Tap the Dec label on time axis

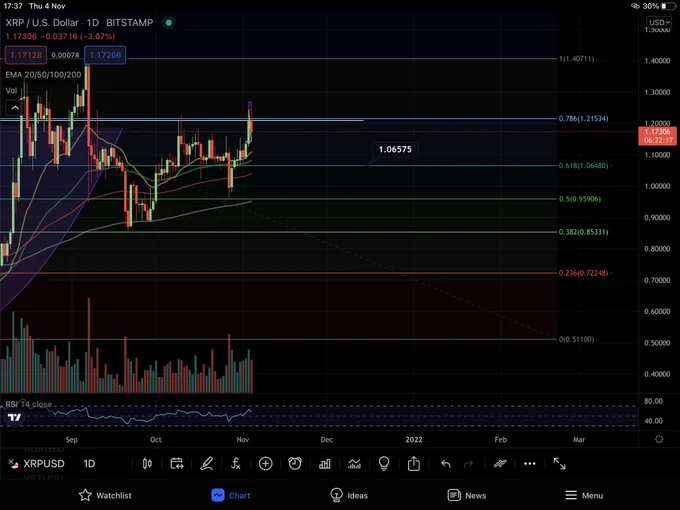click(x=327, y=439)
